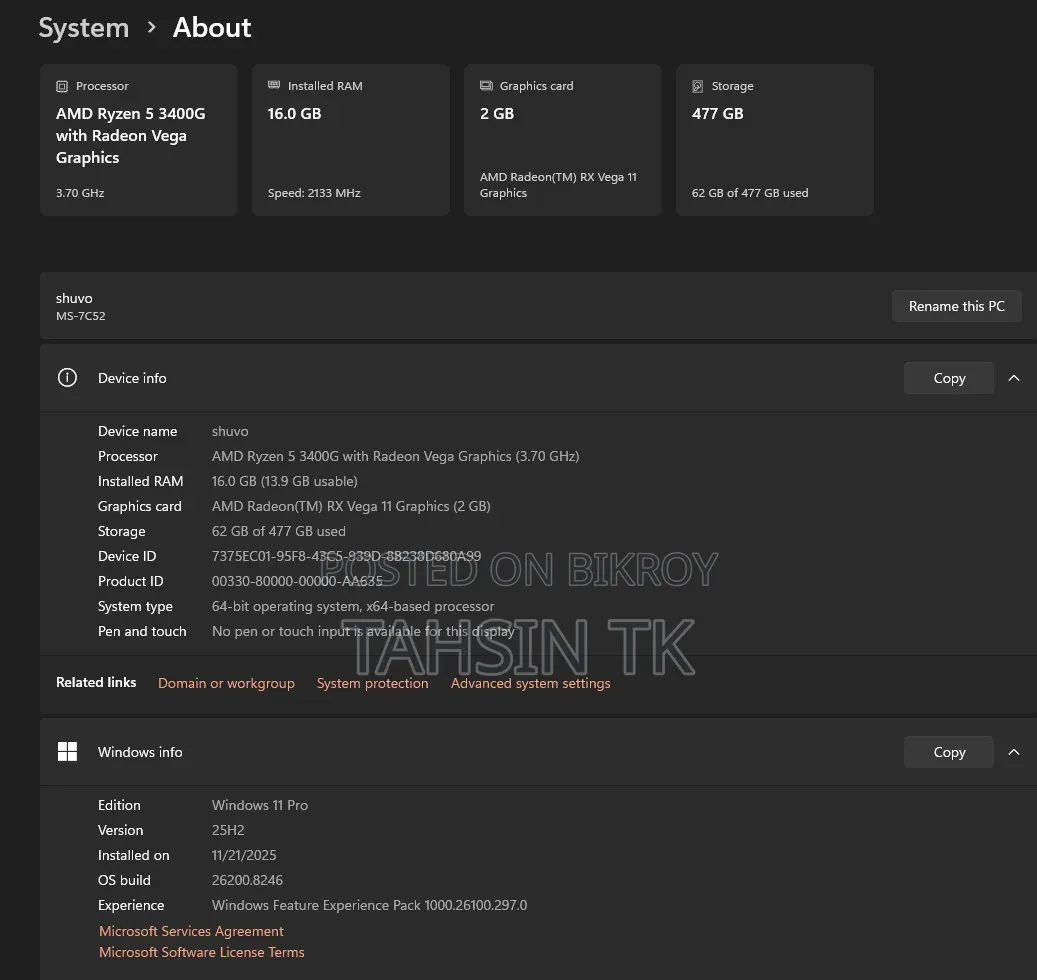Click the Device info circle-i icon
The width and height of the screenshot is (1037, 980).
(x=67, y=378)
